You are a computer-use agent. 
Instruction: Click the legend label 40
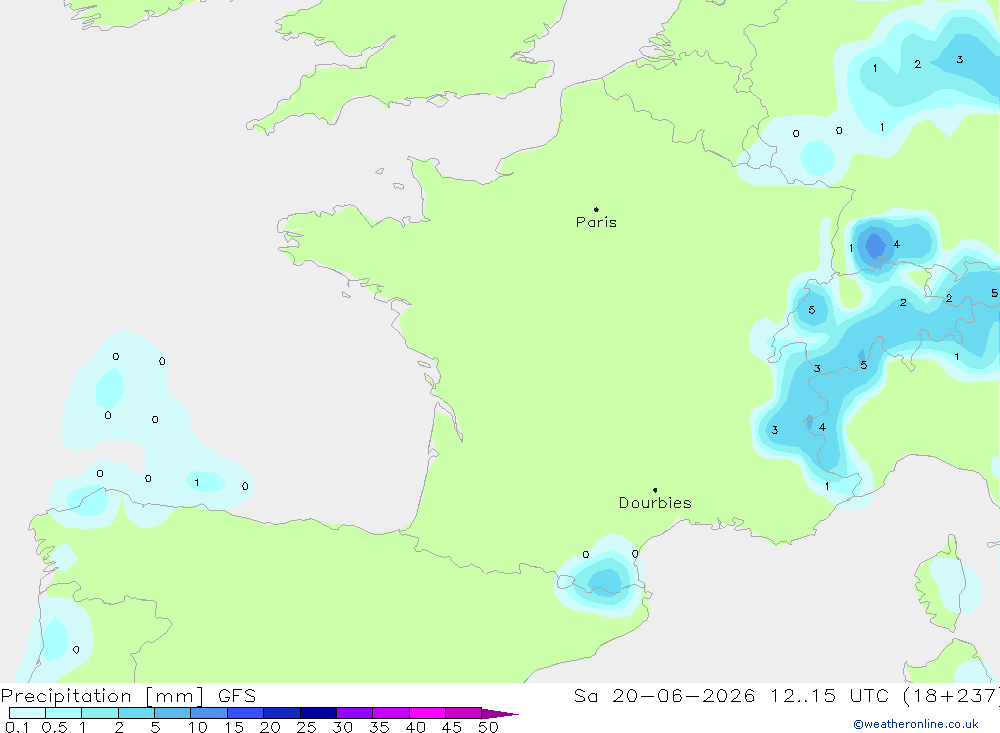(415, 727)
